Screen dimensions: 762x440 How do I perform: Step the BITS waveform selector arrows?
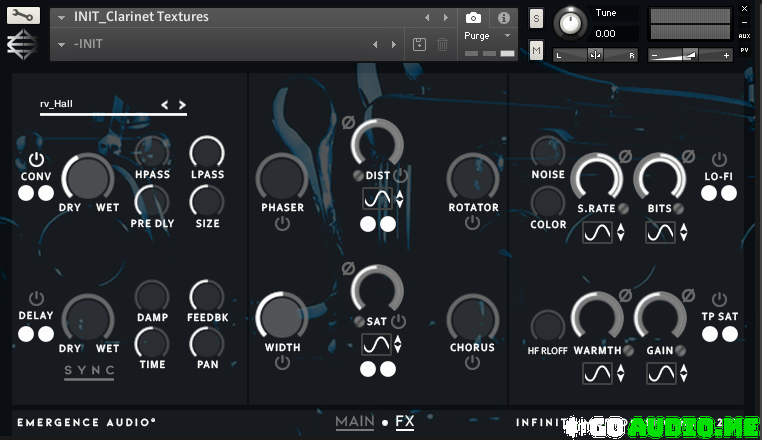tap(684, 232)
